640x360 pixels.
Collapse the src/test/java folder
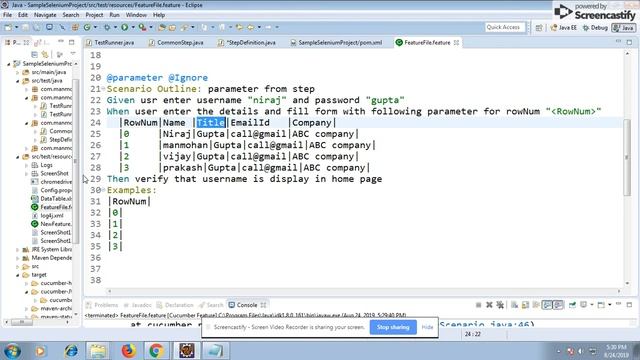tap(18, 81)
